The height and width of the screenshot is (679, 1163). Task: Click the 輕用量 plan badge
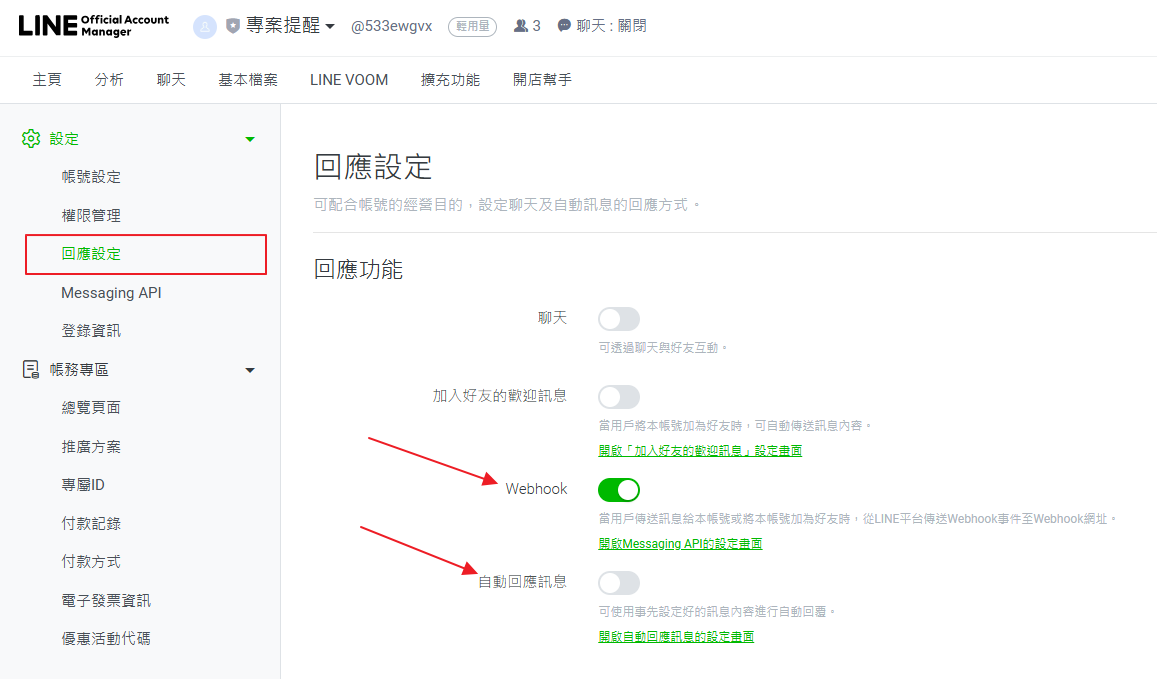[472, 27]
